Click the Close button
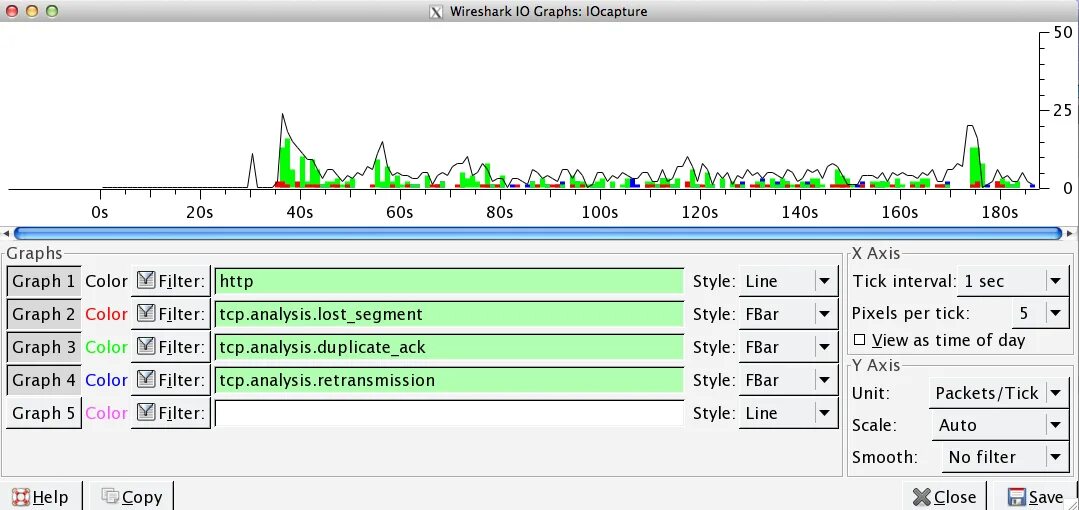1079x510 pixels. tap(944, 497)
